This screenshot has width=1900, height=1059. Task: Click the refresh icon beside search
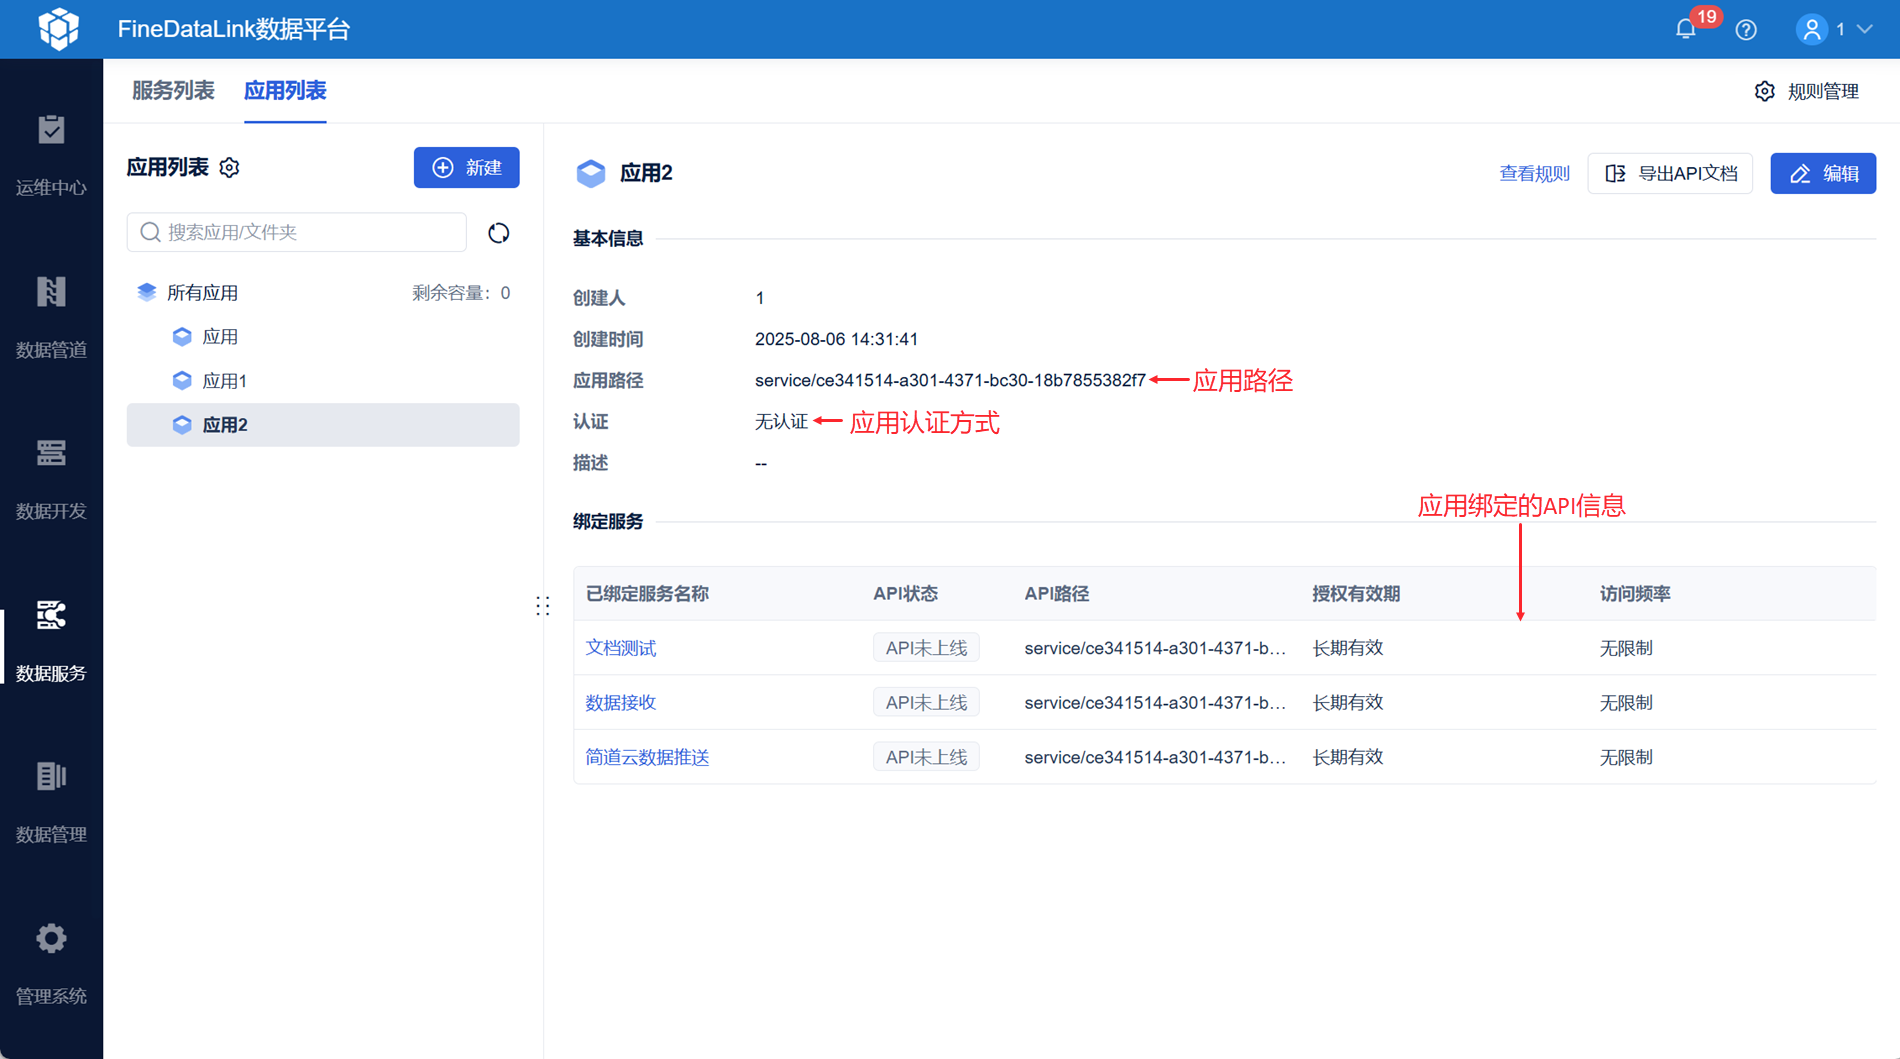498,233
